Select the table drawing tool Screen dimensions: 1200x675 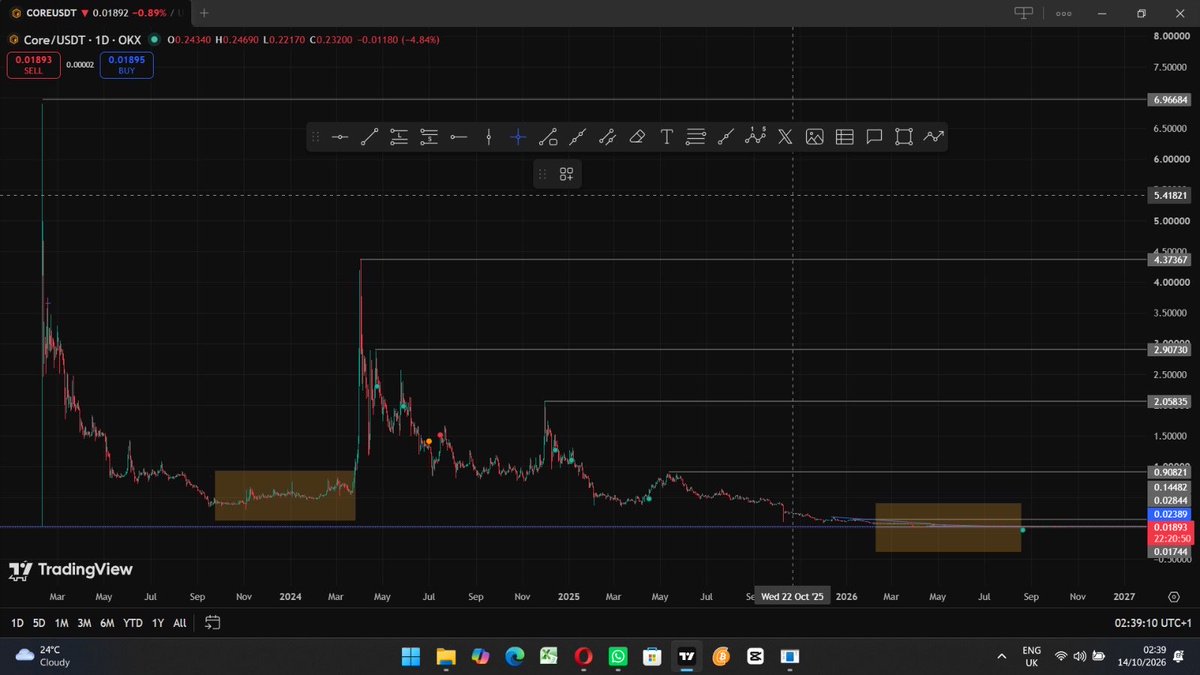point(844,137)
